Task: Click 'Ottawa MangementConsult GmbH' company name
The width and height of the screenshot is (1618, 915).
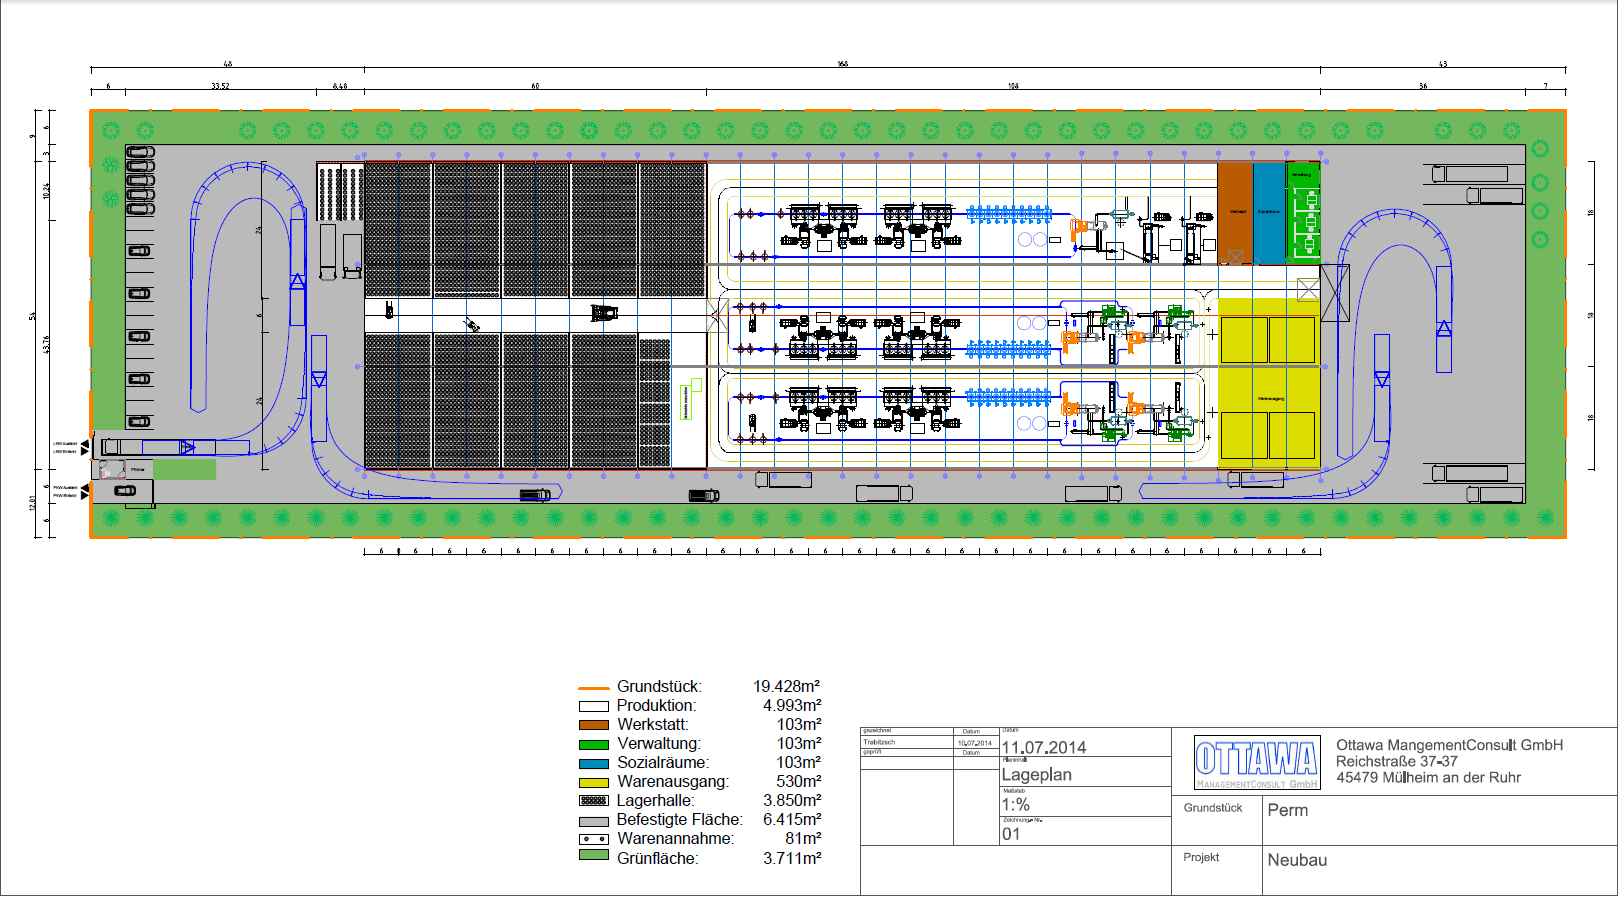Action: coord(1450,745)
